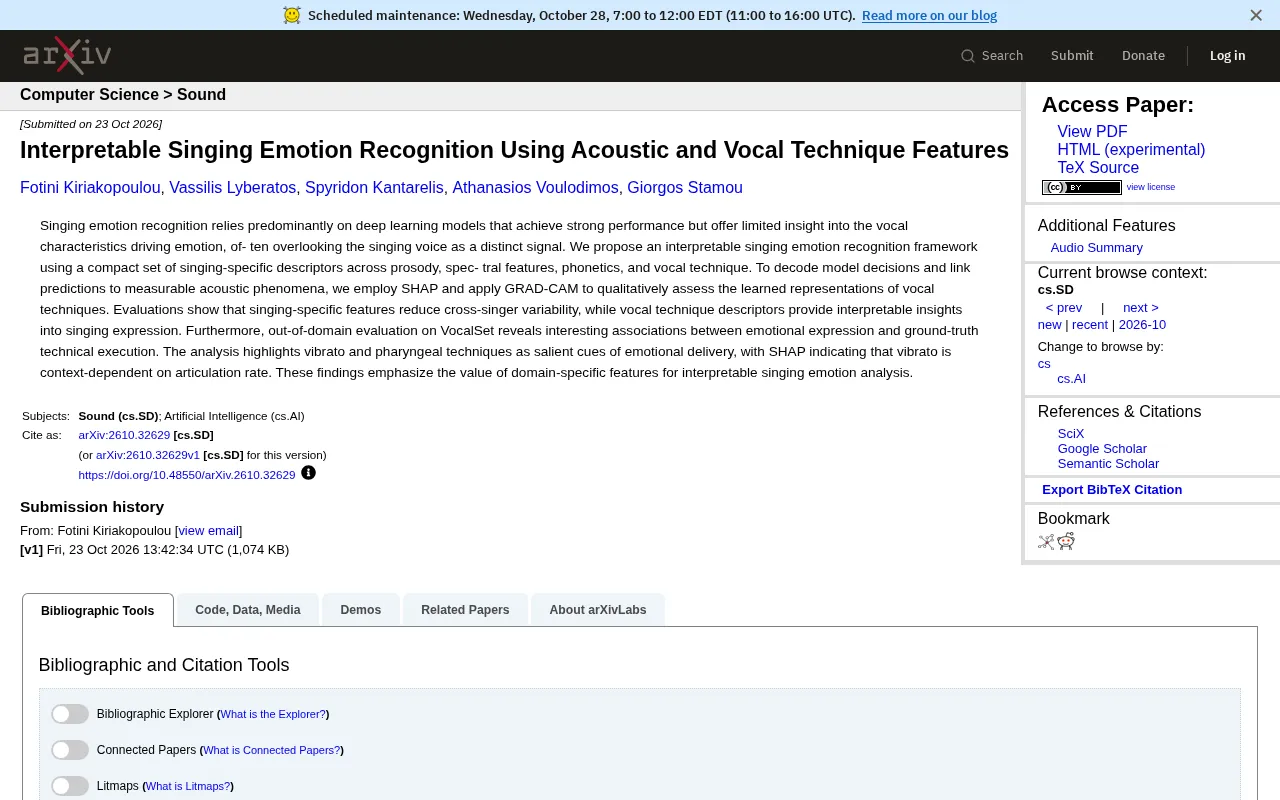
Task: Click the search magnifier icon
Action: [x=967, y=56]
